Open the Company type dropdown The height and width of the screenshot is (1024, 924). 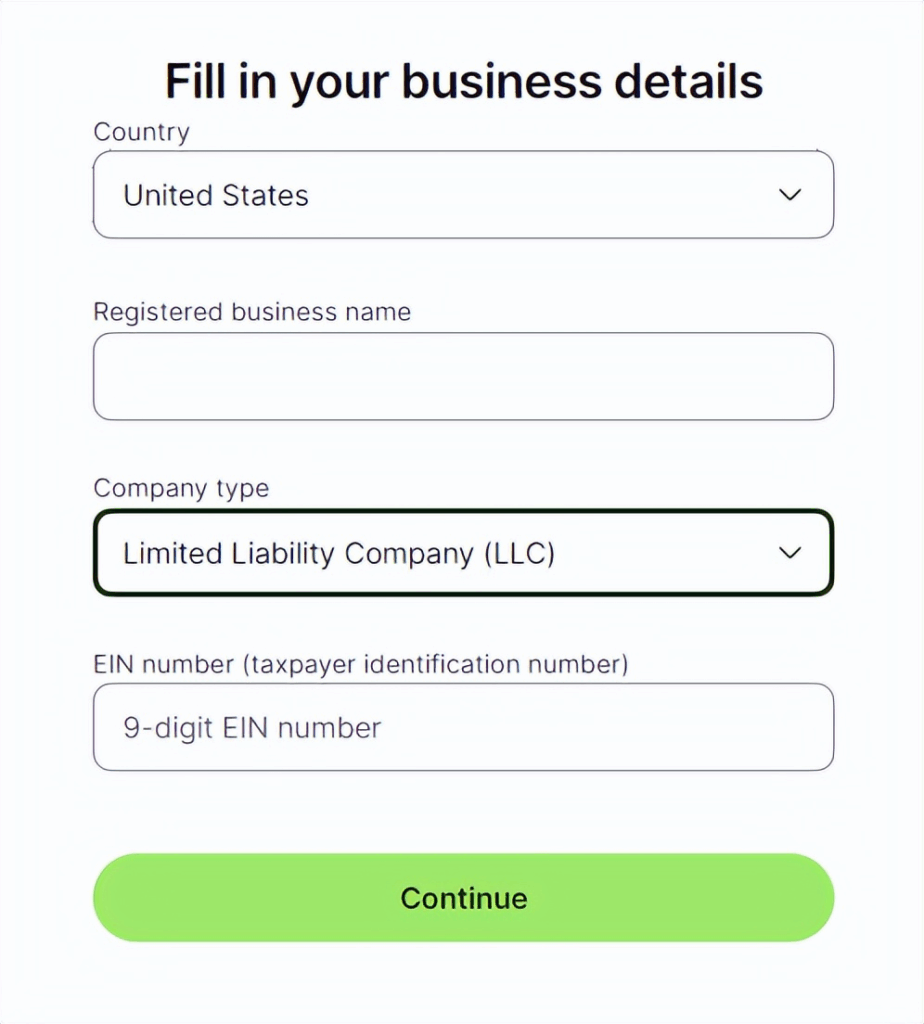[x=464, y=552]
